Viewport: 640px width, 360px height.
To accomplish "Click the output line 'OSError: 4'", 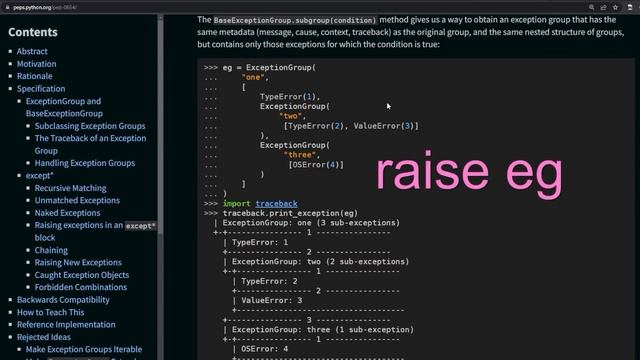I will [264, 349].
